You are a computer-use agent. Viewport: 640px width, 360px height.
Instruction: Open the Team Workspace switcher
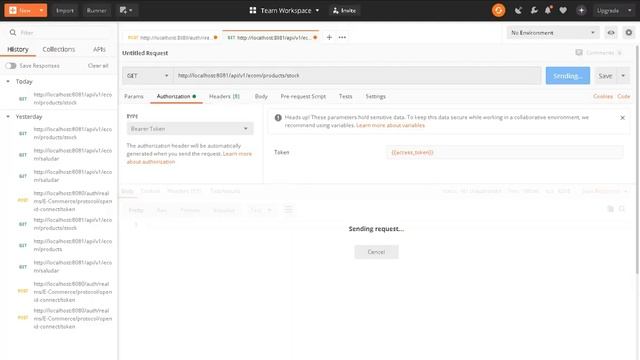pyautogui.click(x=284, y=10)
